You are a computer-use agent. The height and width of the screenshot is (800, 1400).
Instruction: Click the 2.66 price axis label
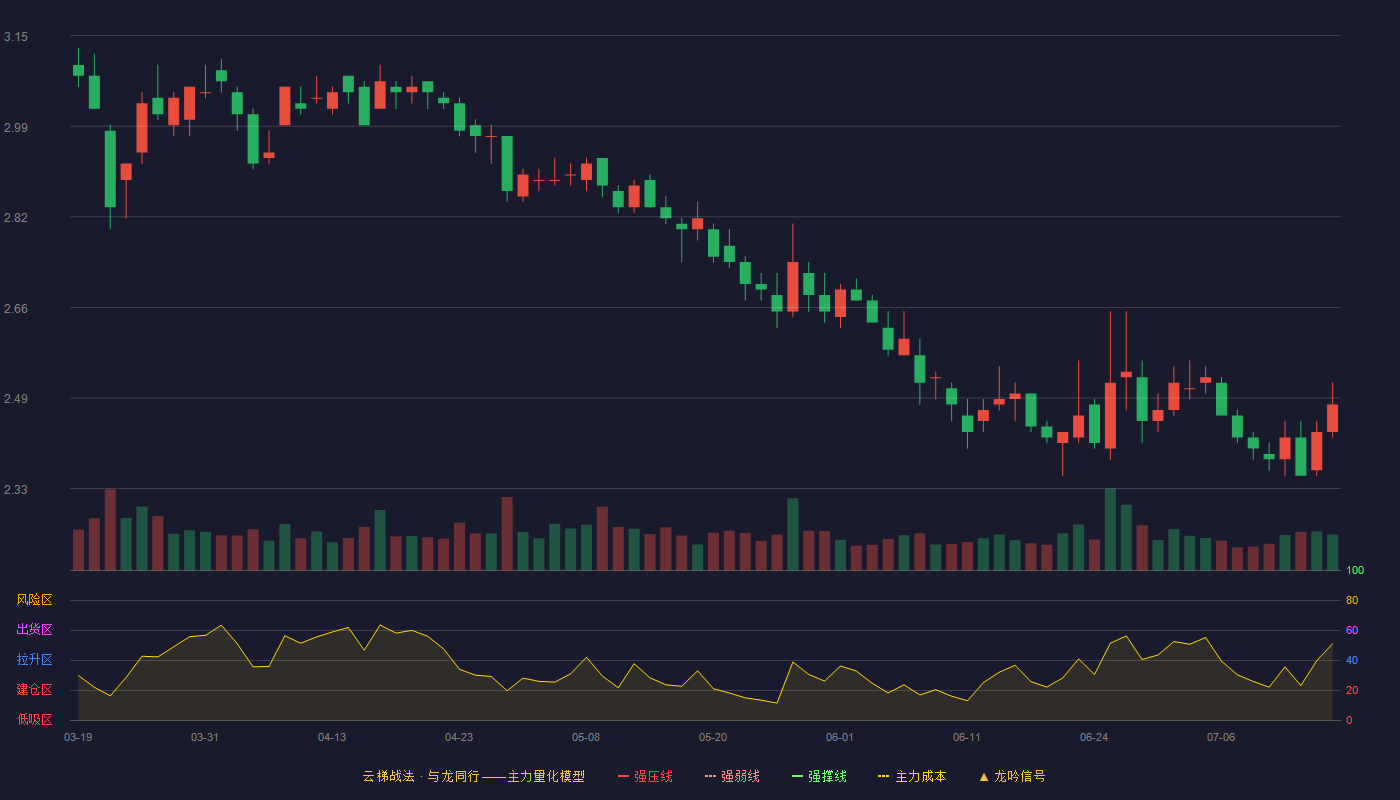pyautogui.click(x=16, y=309)
